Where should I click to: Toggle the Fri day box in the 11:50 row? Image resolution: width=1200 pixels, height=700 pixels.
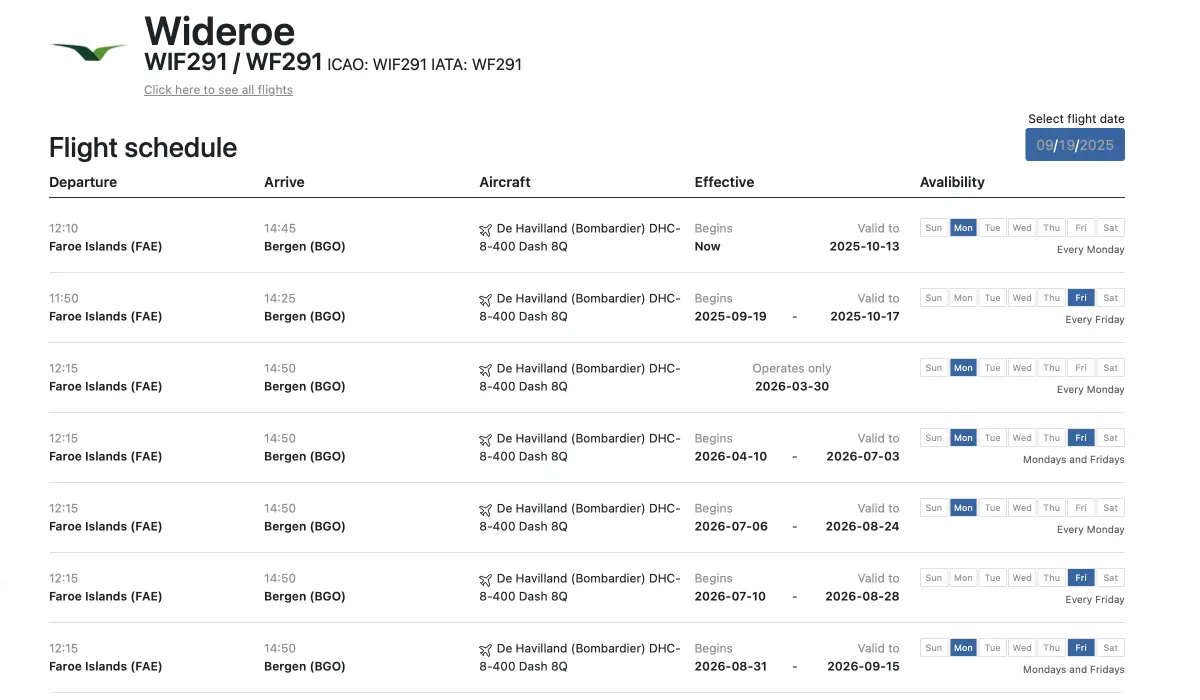(1081, 298)
